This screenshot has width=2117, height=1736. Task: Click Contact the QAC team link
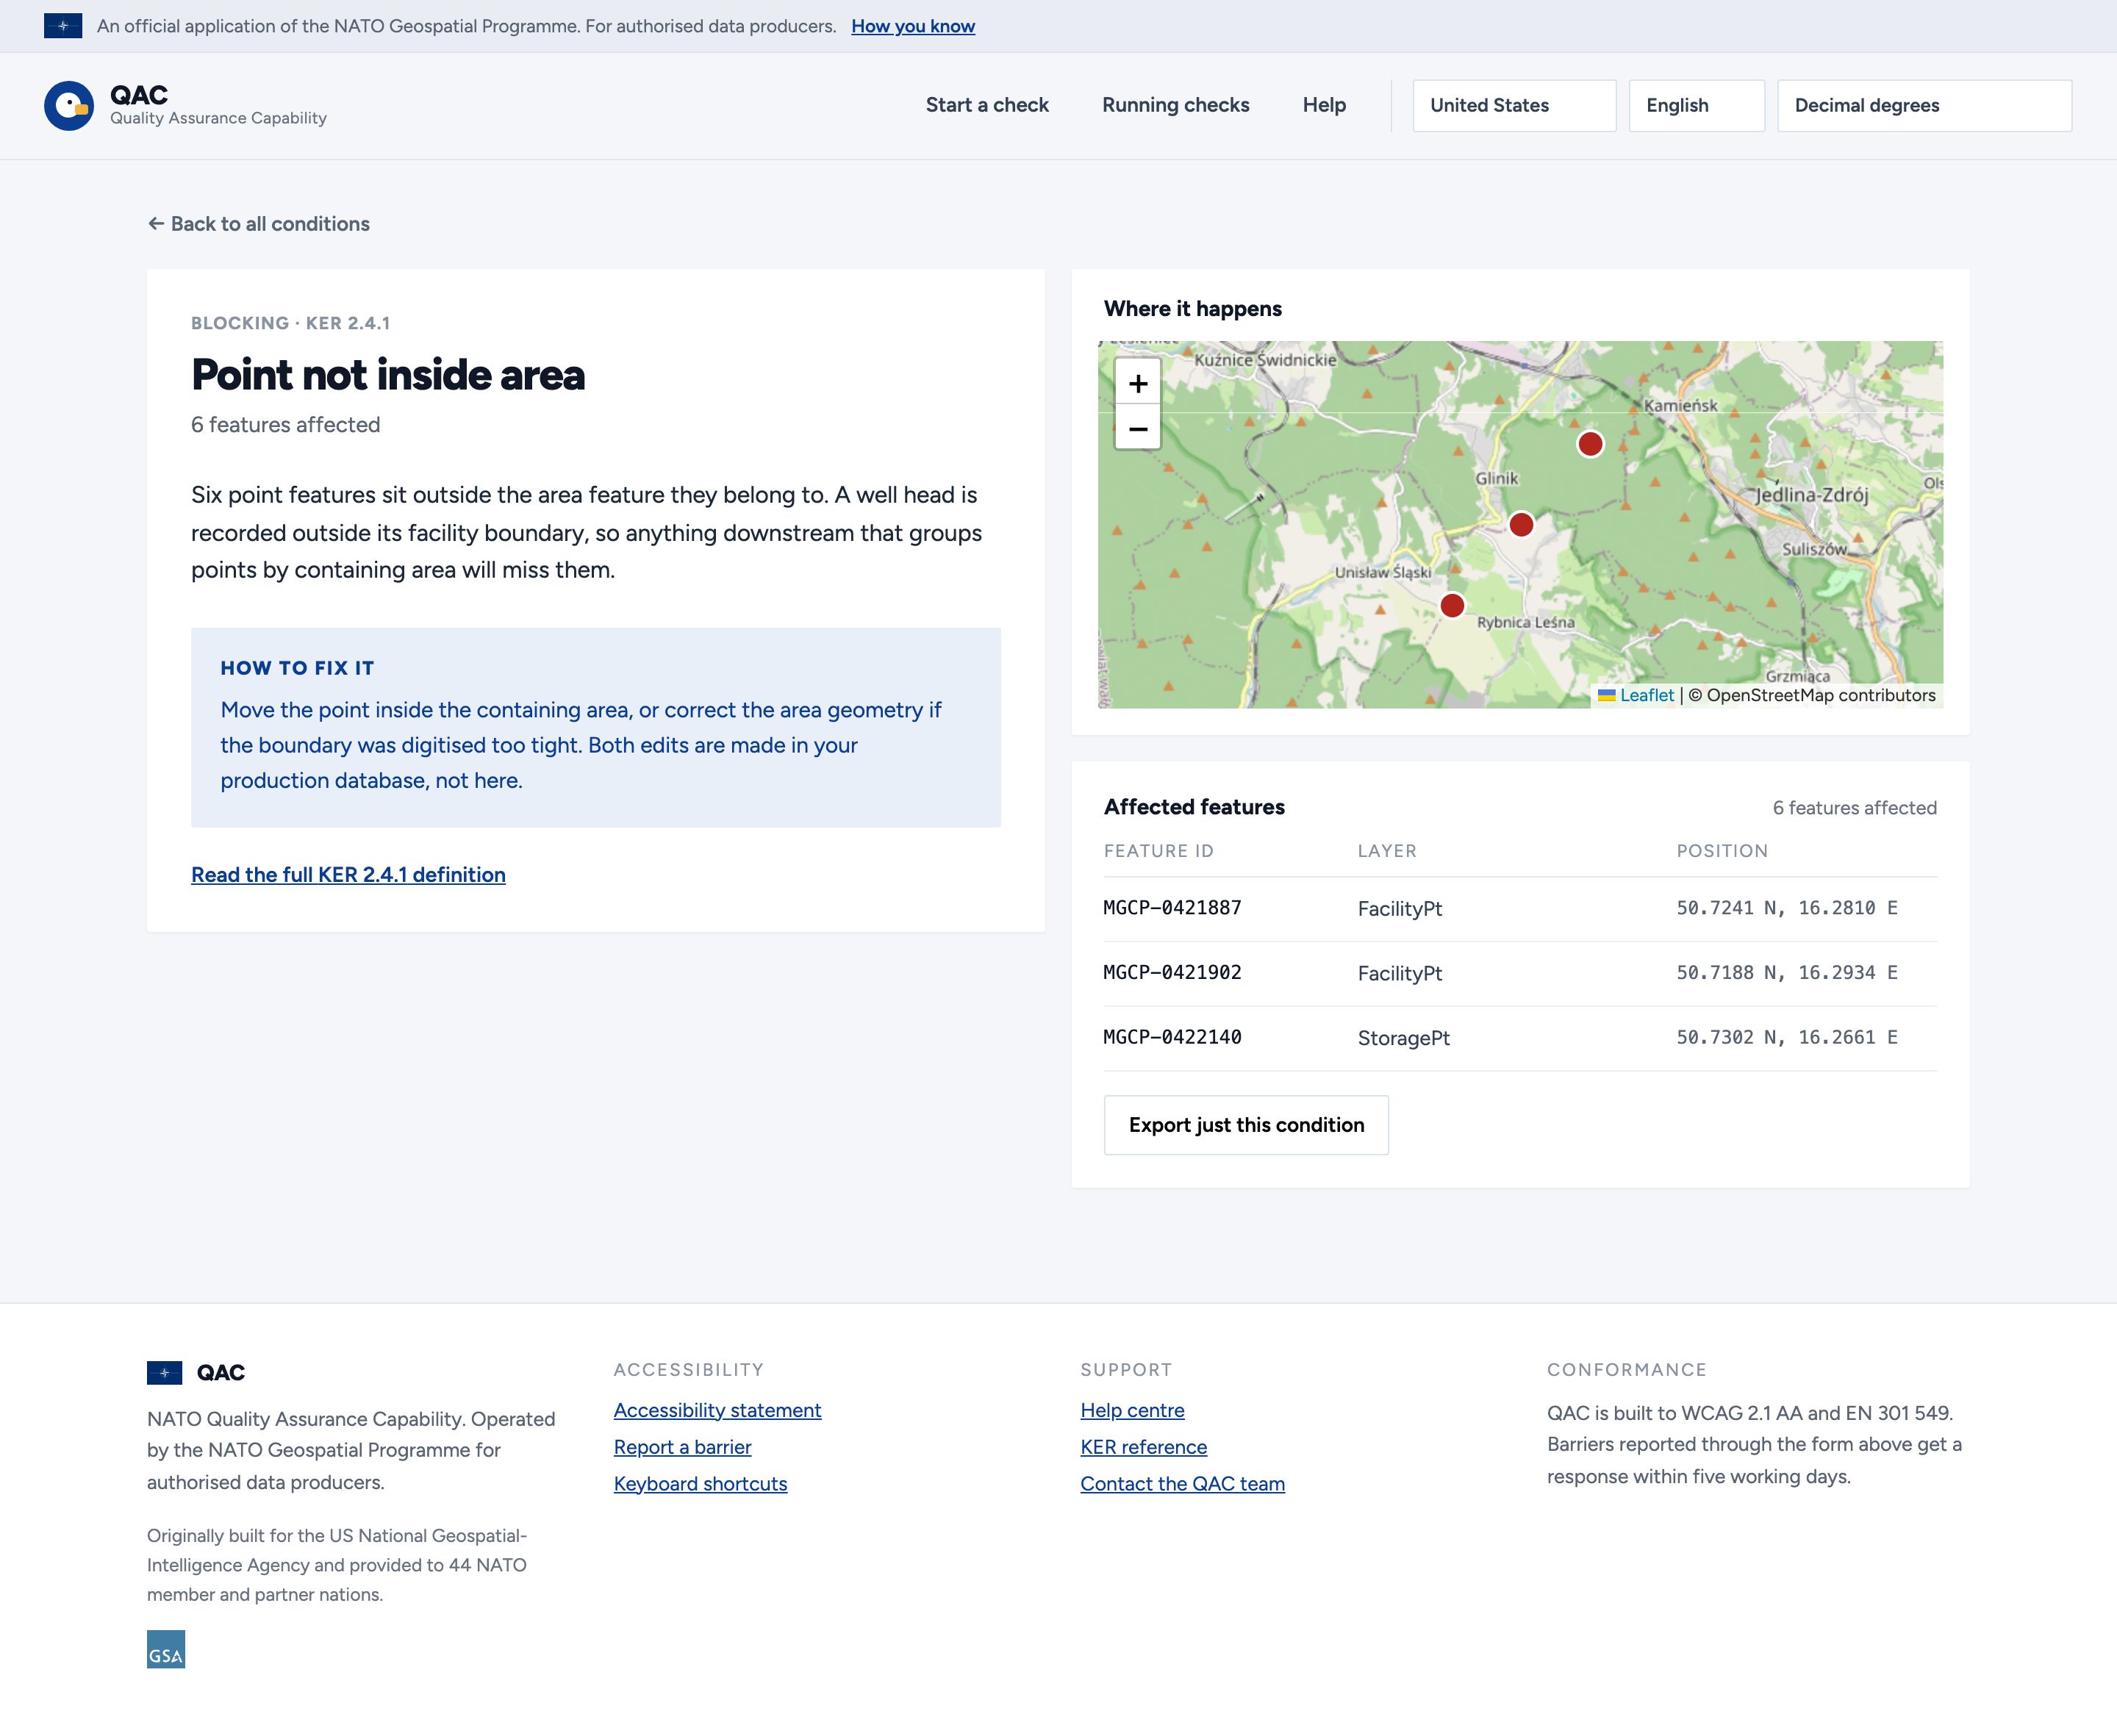click(1182, 1484)
